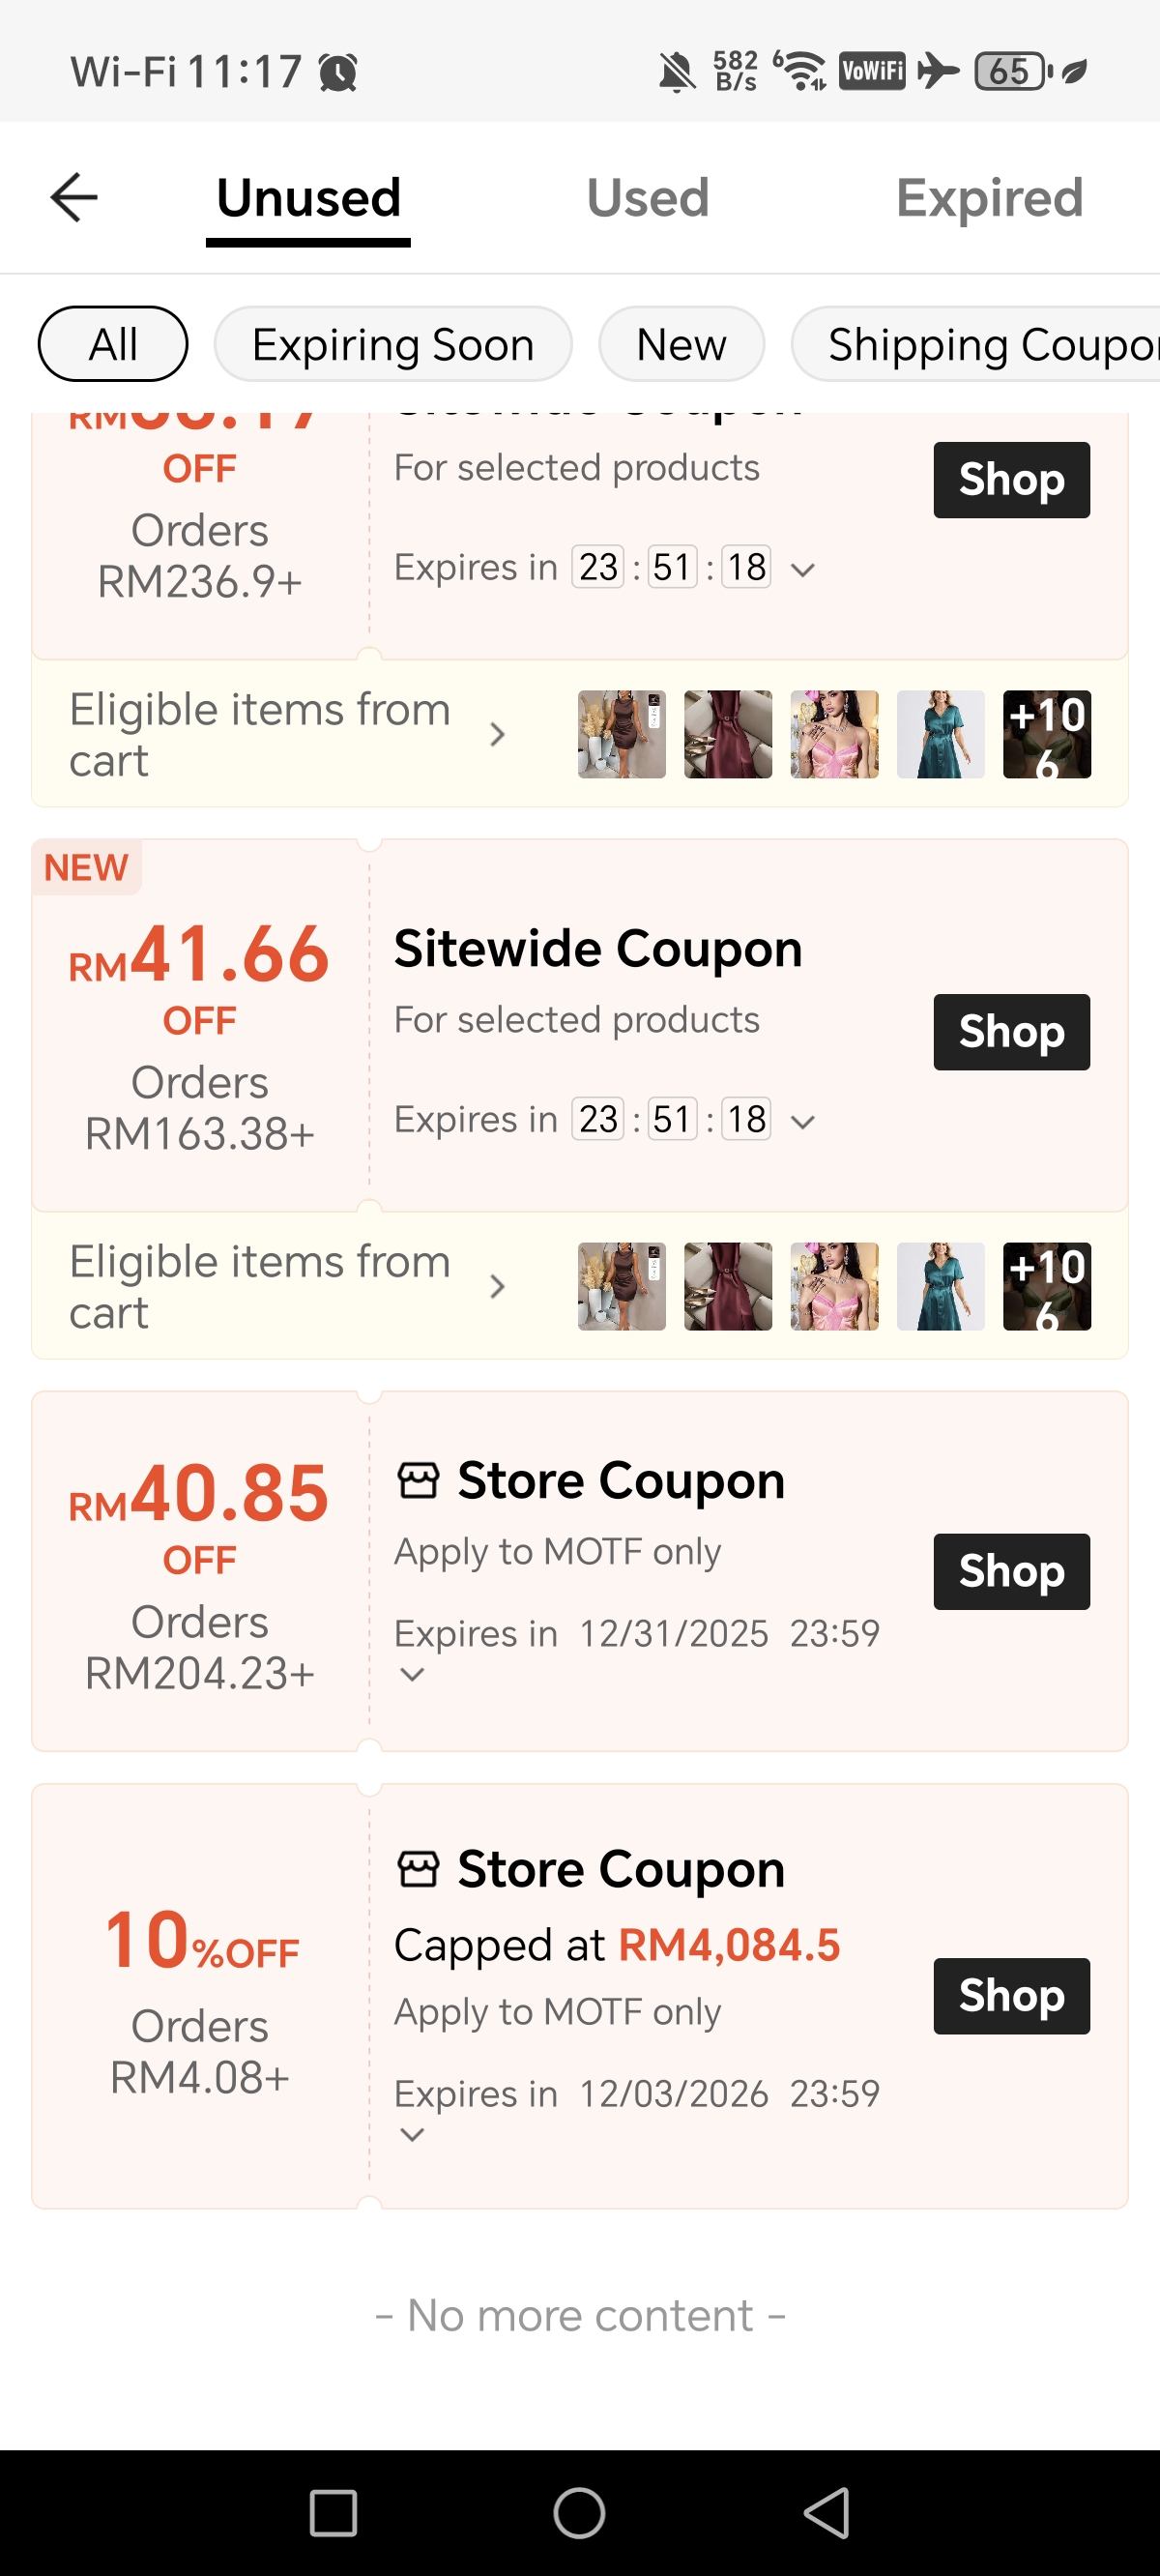Viewport: 1160px width, 2576px height.
Task: Tap Shop on the RM40.85 store coupon
Action: (x=1011, y=1571)
